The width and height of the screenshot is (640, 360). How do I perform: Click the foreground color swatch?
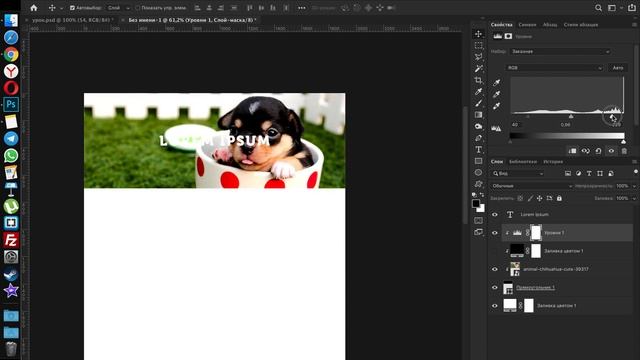(x=476, y=203)
